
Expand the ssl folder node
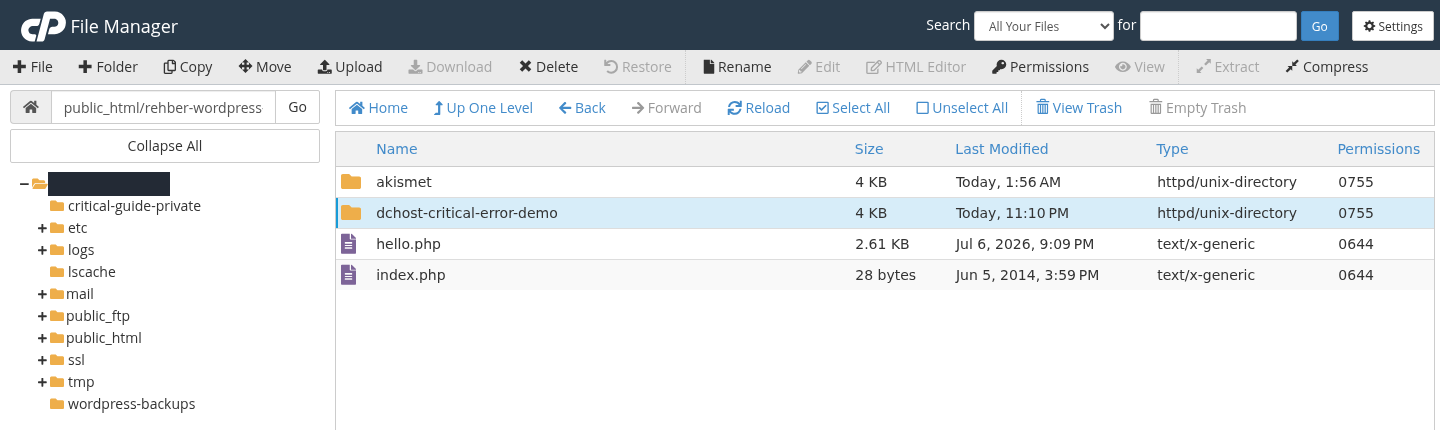point(43,360)
